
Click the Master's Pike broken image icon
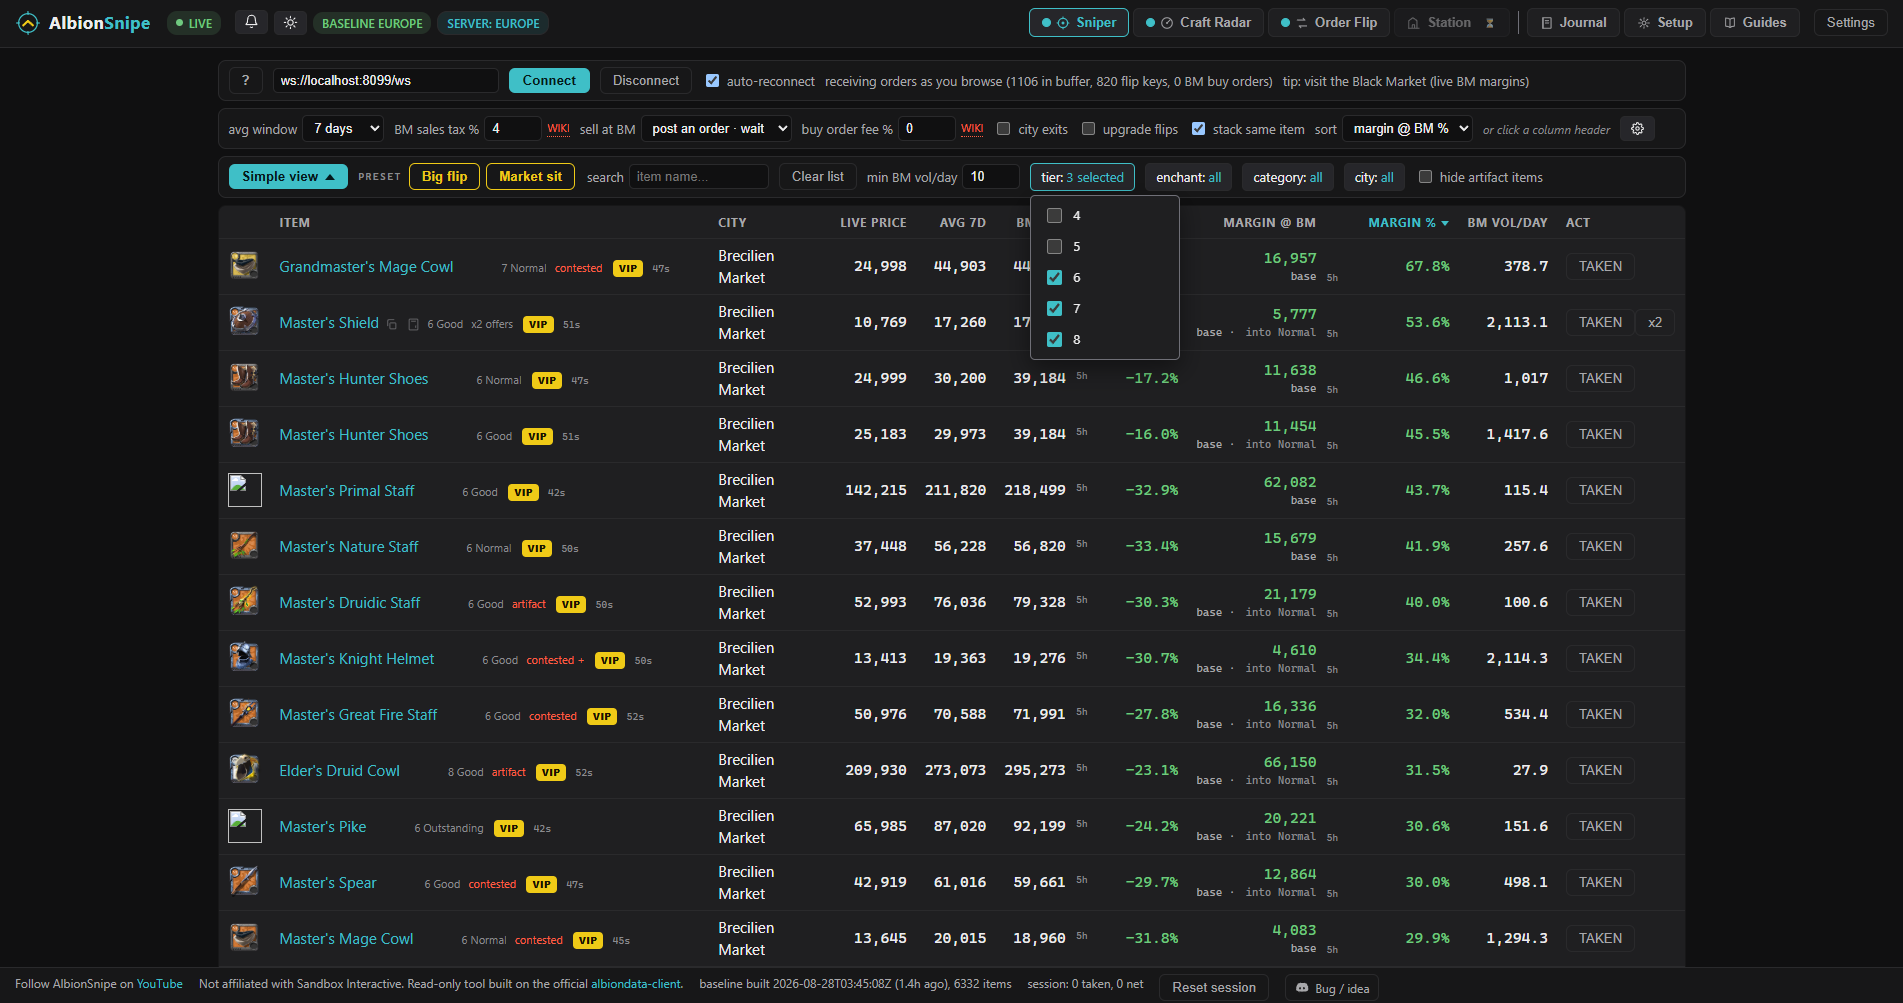[x=244, y=826]
